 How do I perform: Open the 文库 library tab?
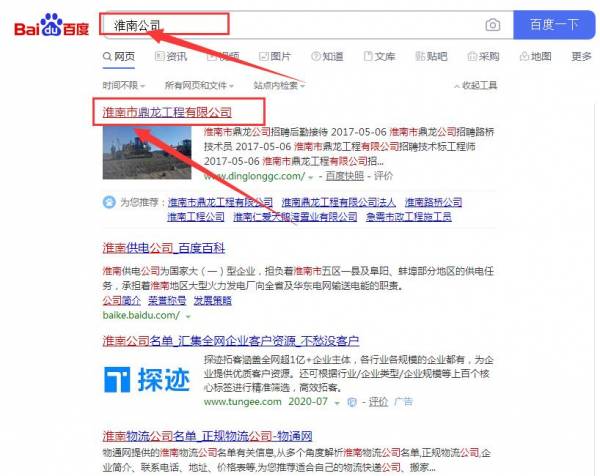[x=379, y=57]
